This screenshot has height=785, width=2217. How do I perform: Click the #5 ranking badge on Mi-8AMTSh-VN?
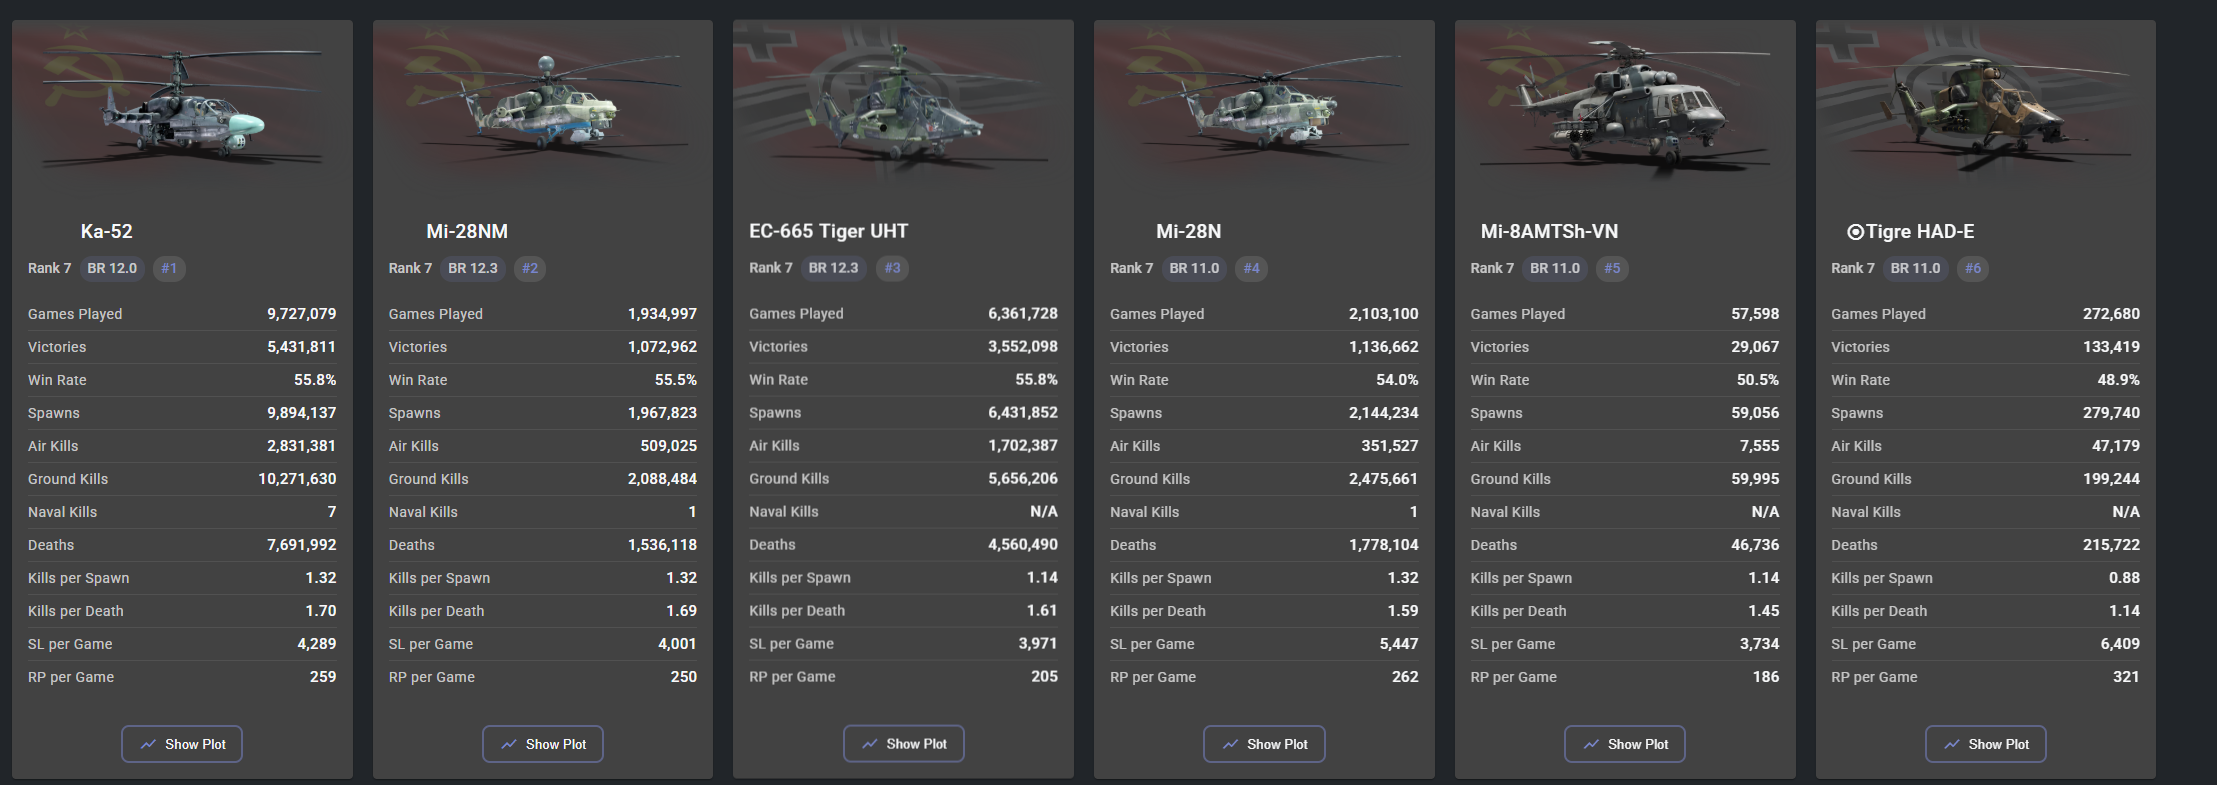click(1612, 268)
